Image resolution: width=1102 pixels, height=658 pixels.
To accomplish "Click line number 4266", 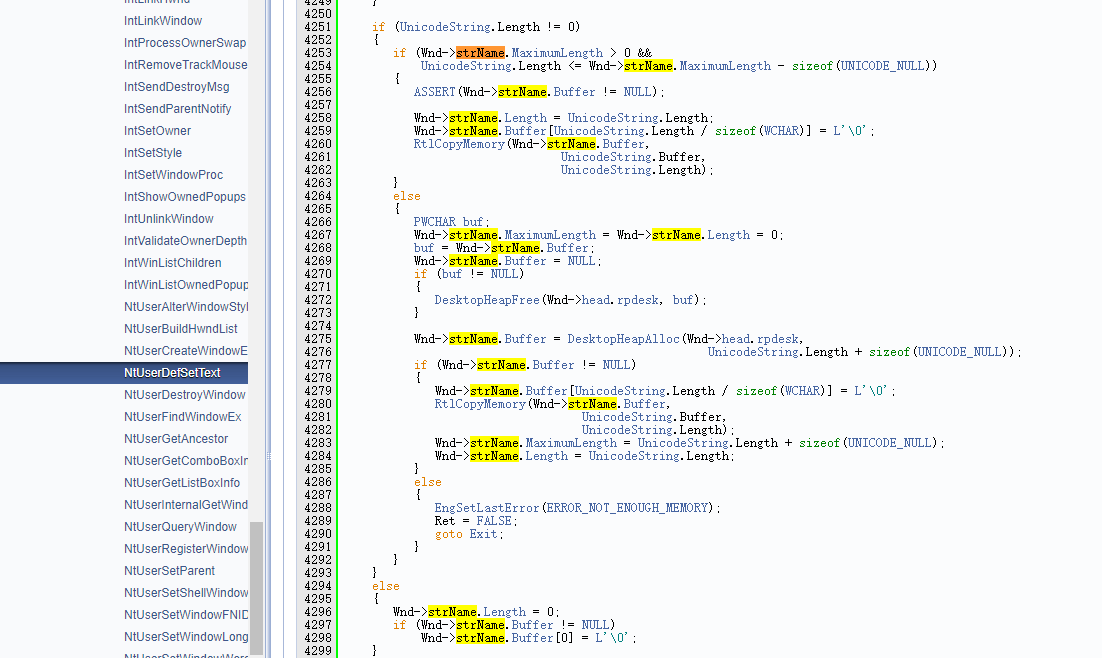I will pyautogui.click(x=318, y=222).
